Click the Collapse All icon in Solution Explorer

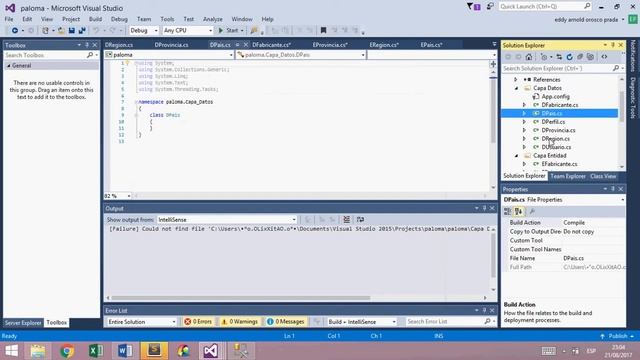(x=580, y=57)
